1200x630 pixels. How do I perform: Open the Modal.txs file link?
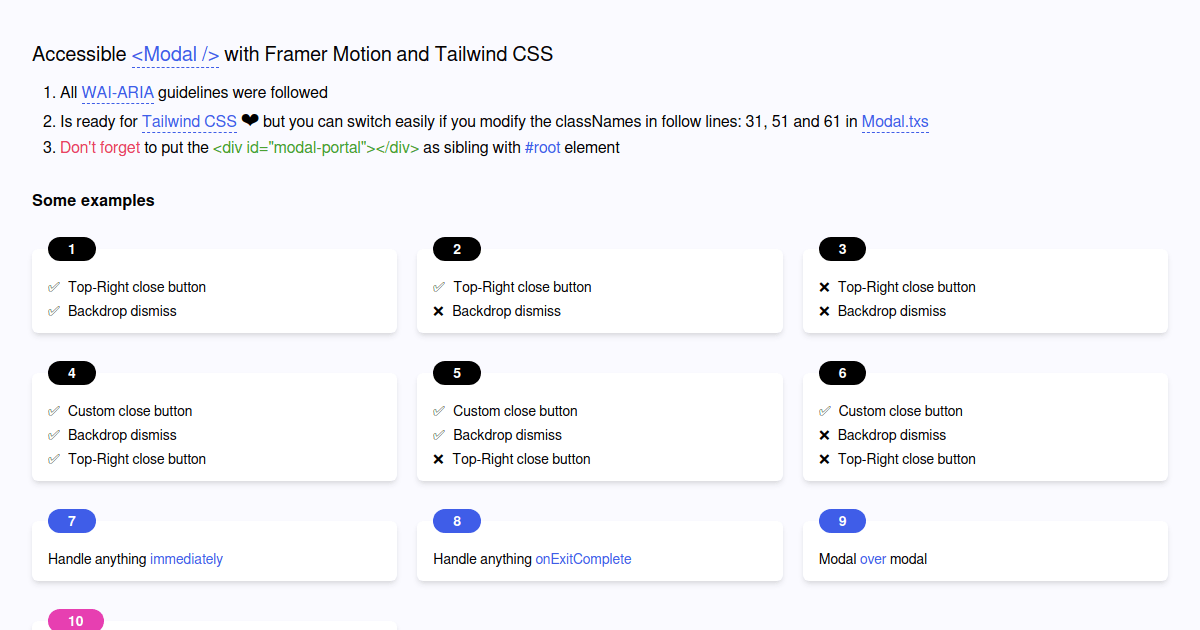pyautogui.click(x=895, y=121)
